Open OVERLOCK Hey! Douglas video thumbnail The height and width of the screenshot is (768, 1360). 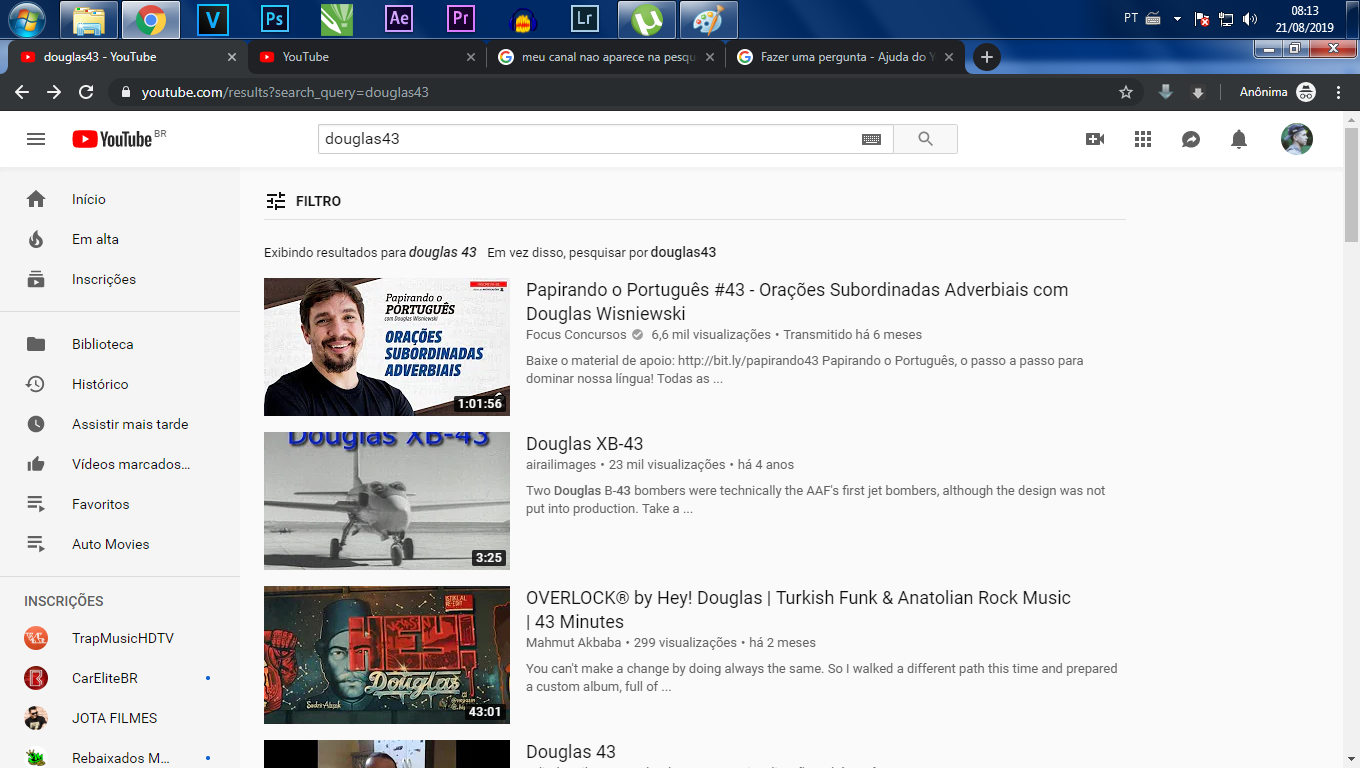387,655
